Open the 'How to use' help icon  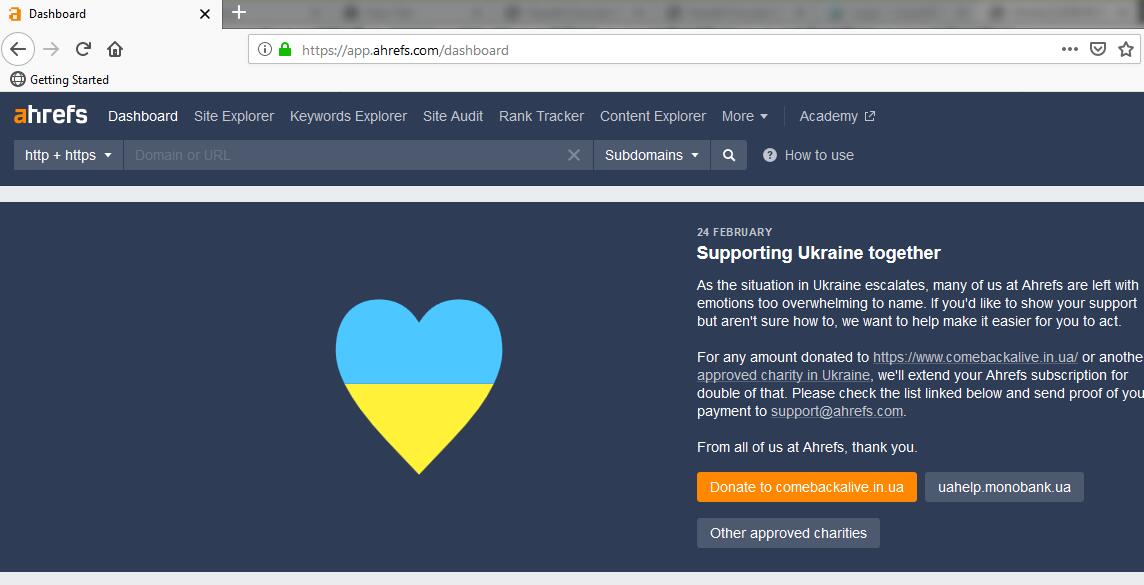coord(768,155)
